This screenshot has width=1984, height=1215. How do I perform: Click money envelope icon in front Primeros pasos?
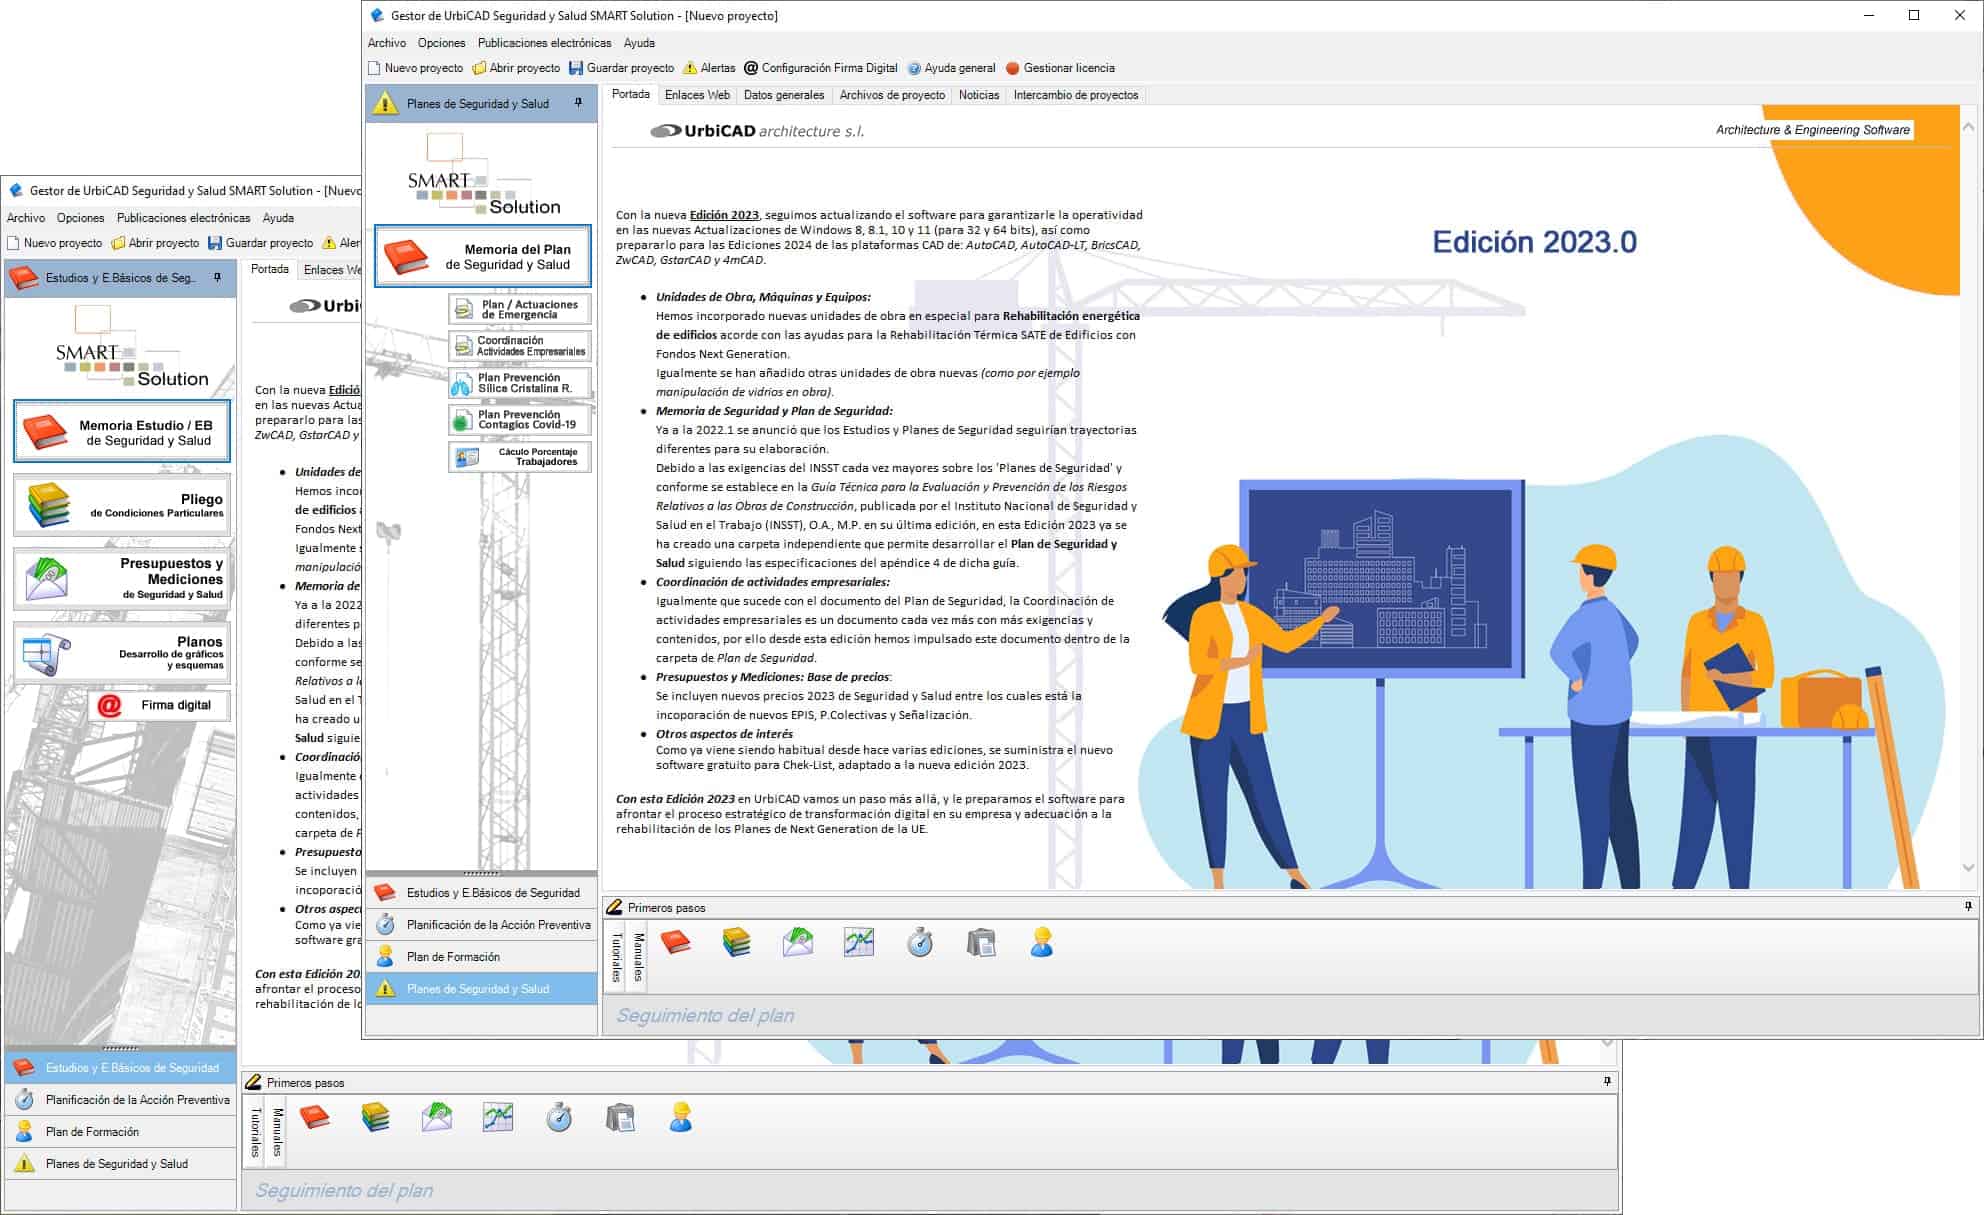[x=798, y=942]
